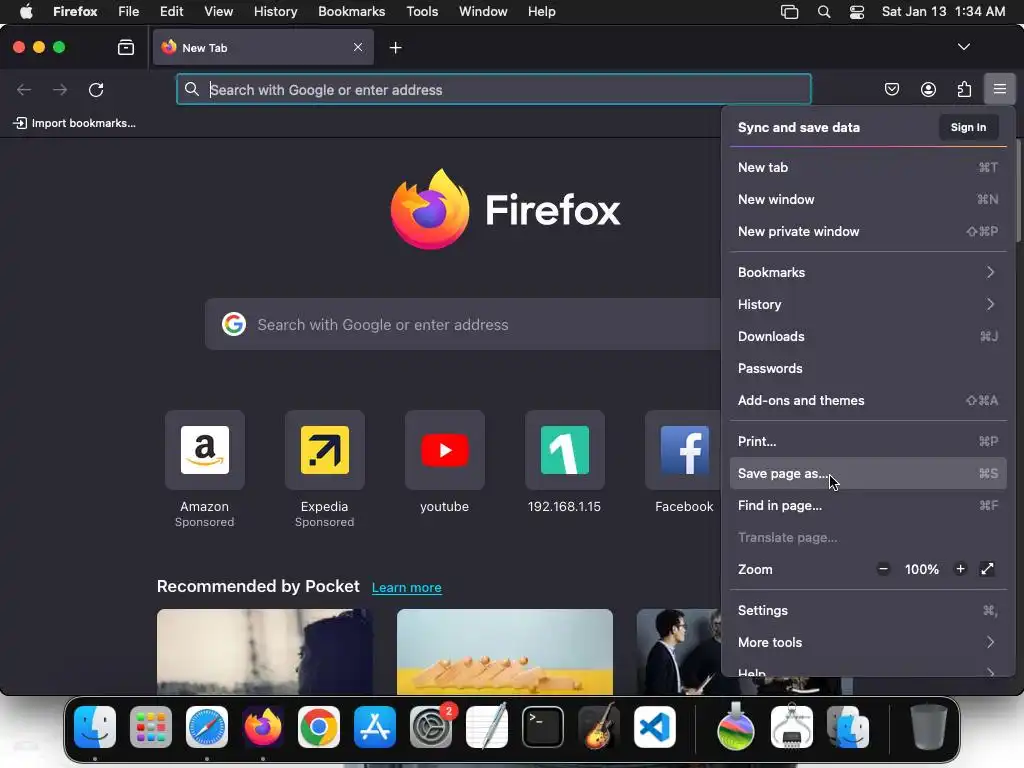Image resolution: width=1024 pixels, height=768 pixels.
Task: Open the list all tabs chevron
Action: pyautogui.click(x=963, y=47)
